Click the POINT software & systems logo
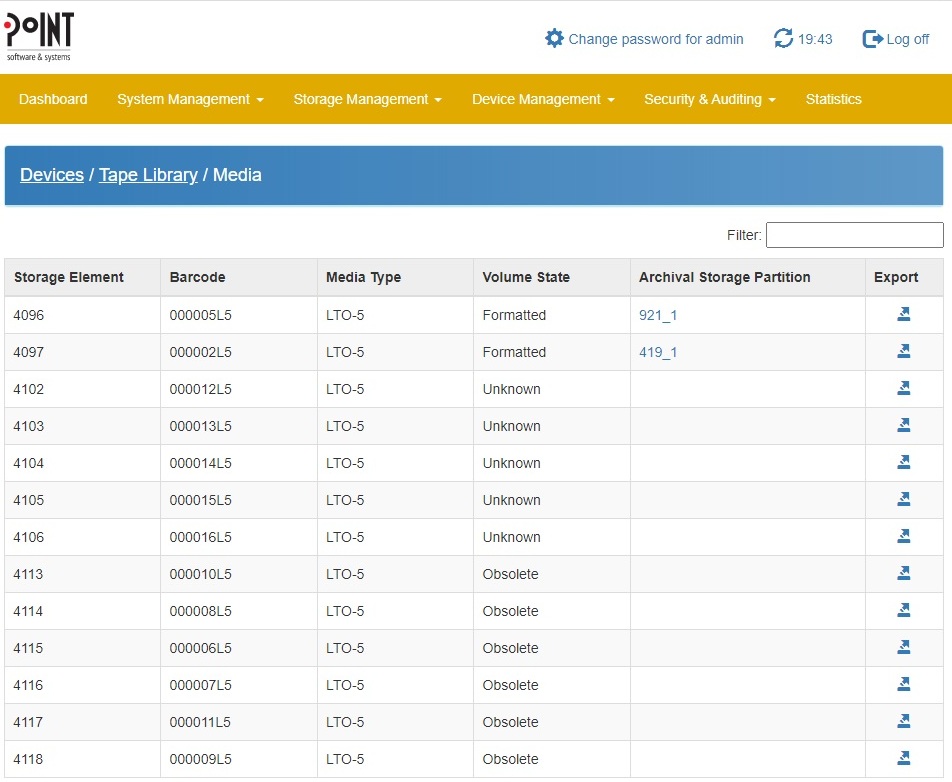 point(39,36)
